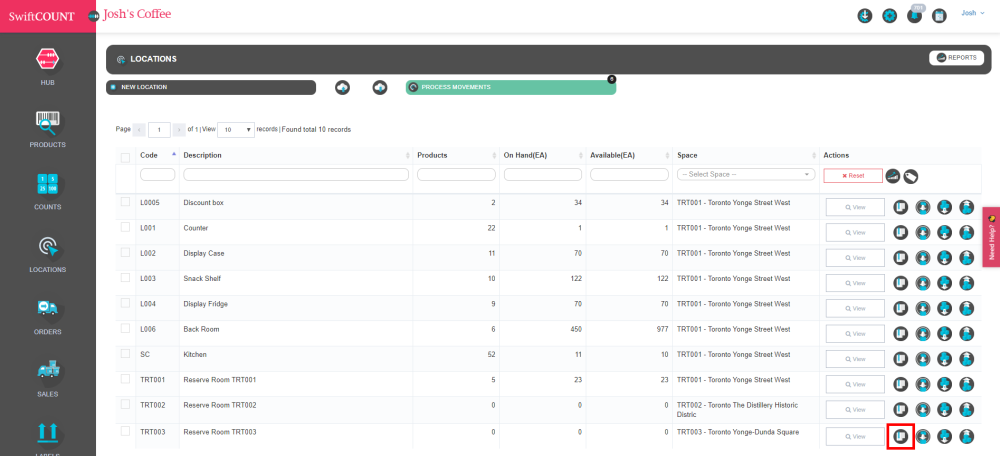This screenshot has height=456, width=1000.
Task: Select the L002 Display Case checkbox
Action: [126, 253]
